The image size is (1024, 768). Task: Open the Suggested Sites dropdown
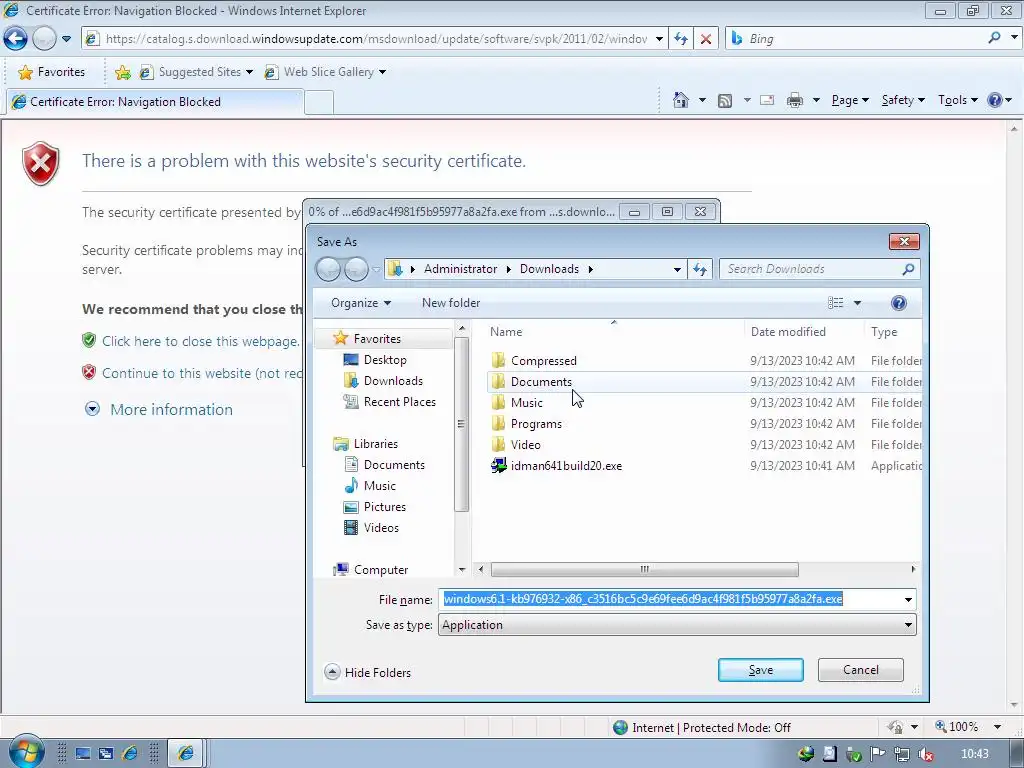pos(249,72)
